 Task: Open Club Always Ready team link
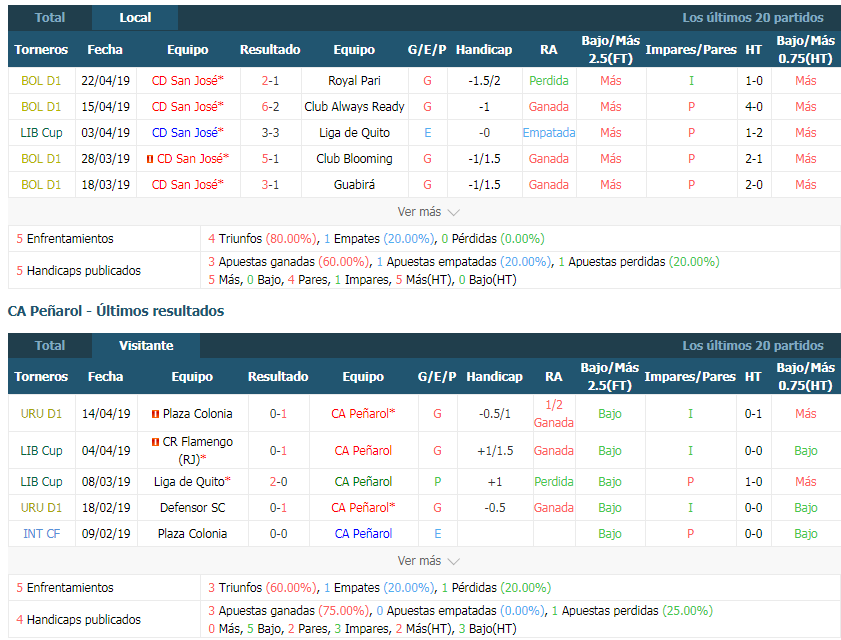(354, 107)
